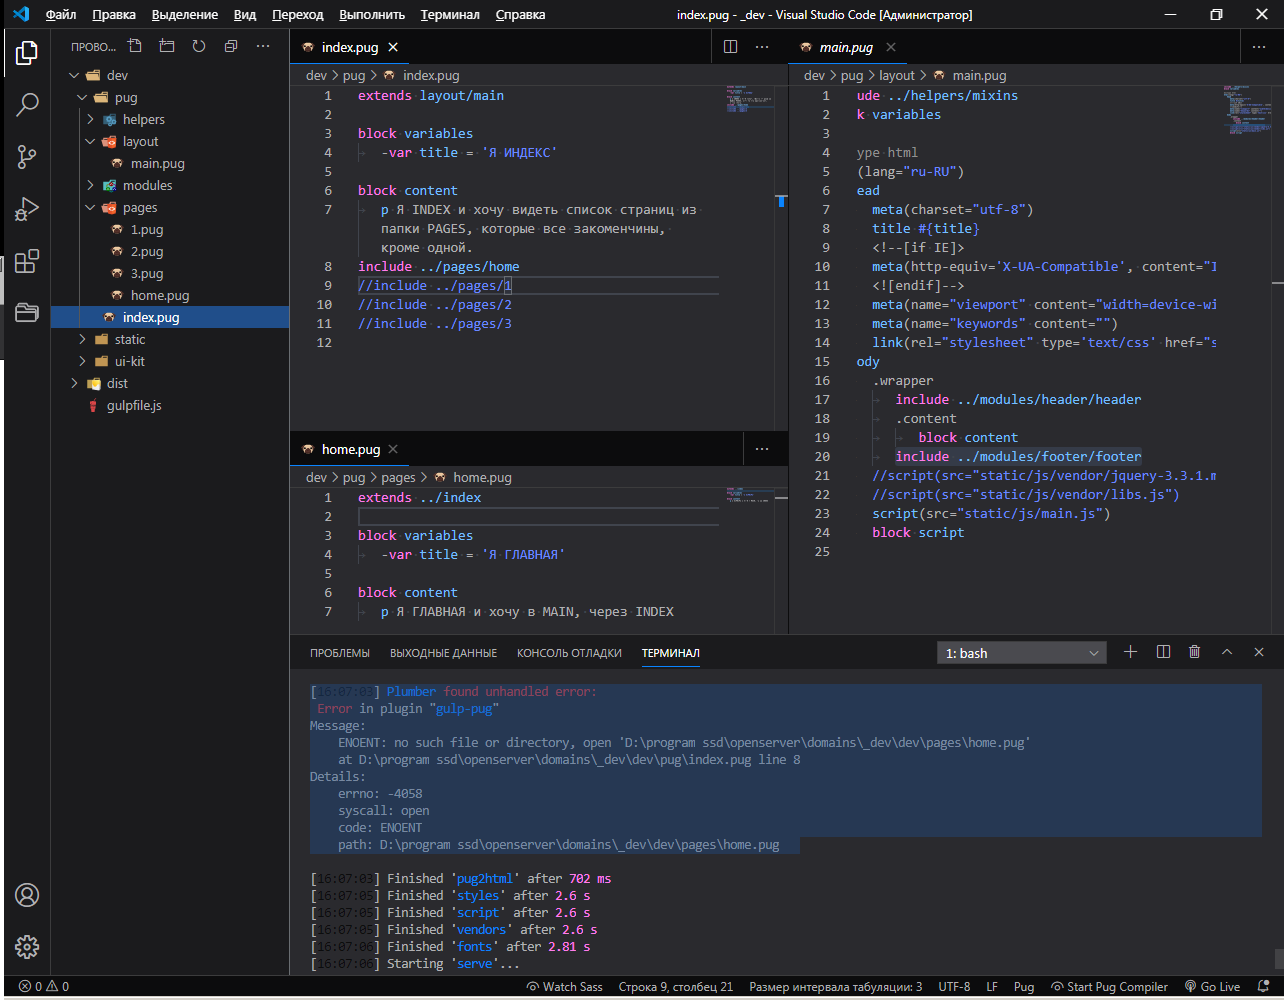The width and height of the screenshot is (1284, 1000).
Task: Split the terminal panel
Action: point(1163,652)
